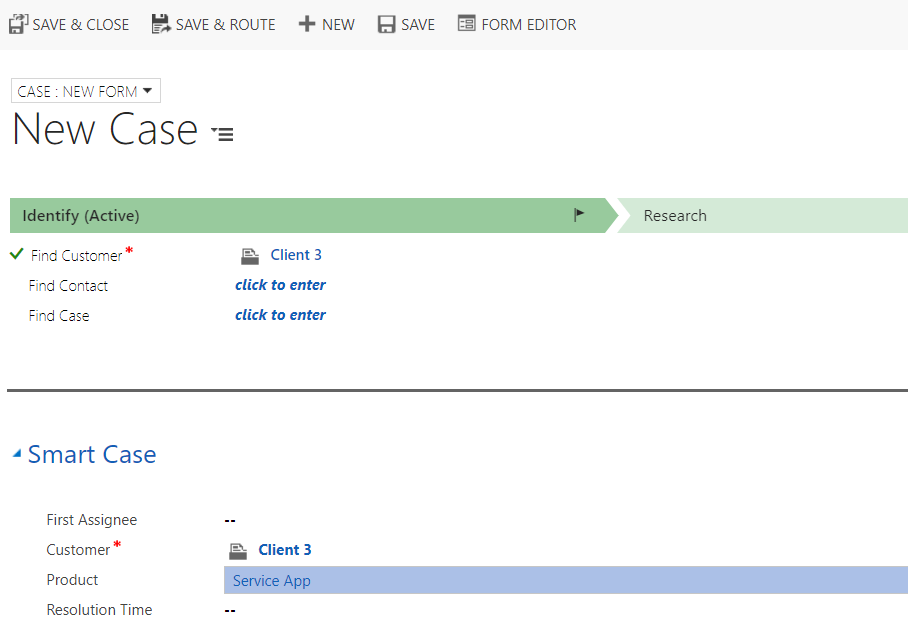This screenshot has width=908, height=635.
Task: Open the Client 3 link in Customer field
Action: [284, 550]
